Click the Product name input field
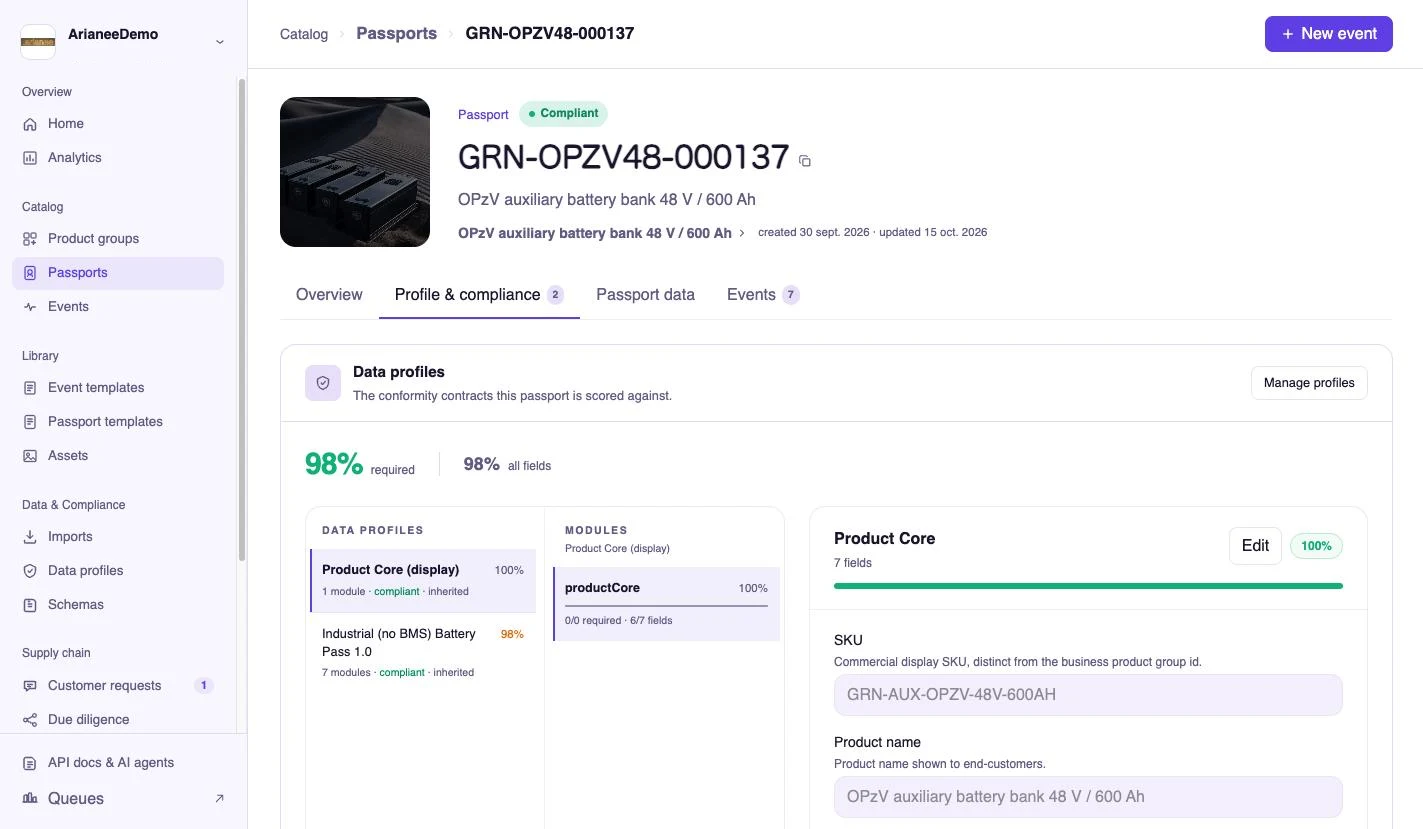This screenshot has height=829, width=1423. (x=1088, y=797)
